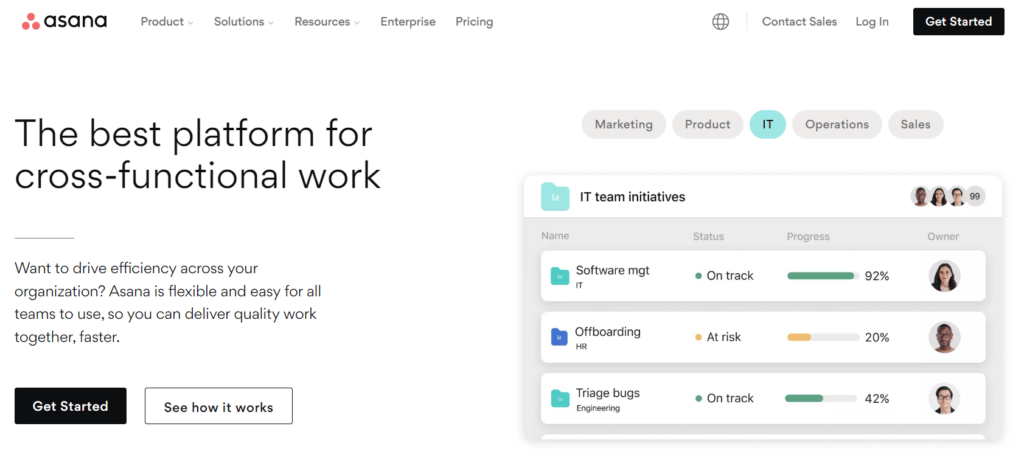The width and height of the screenshot is (1024, 471).
Task: Select the Sales tab pill
Action: tap(916, 124)
